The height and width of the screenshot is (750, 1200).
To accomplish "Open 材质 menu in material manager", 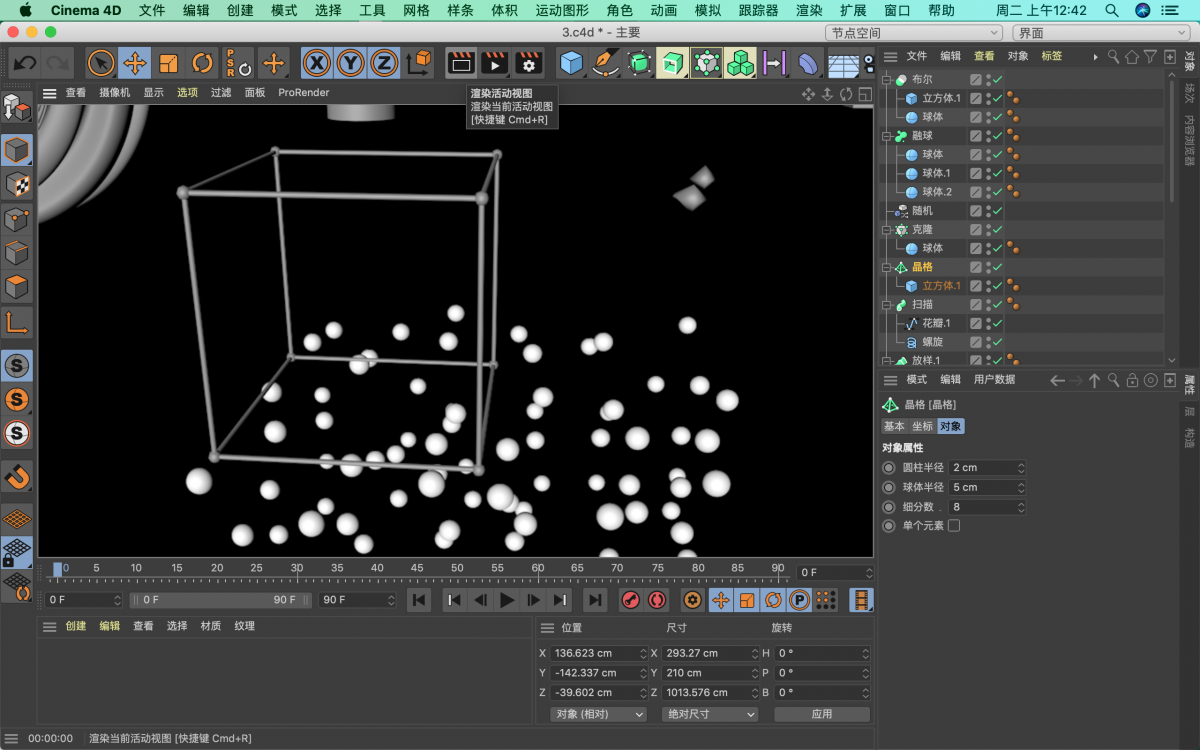I will coord(211,626).
